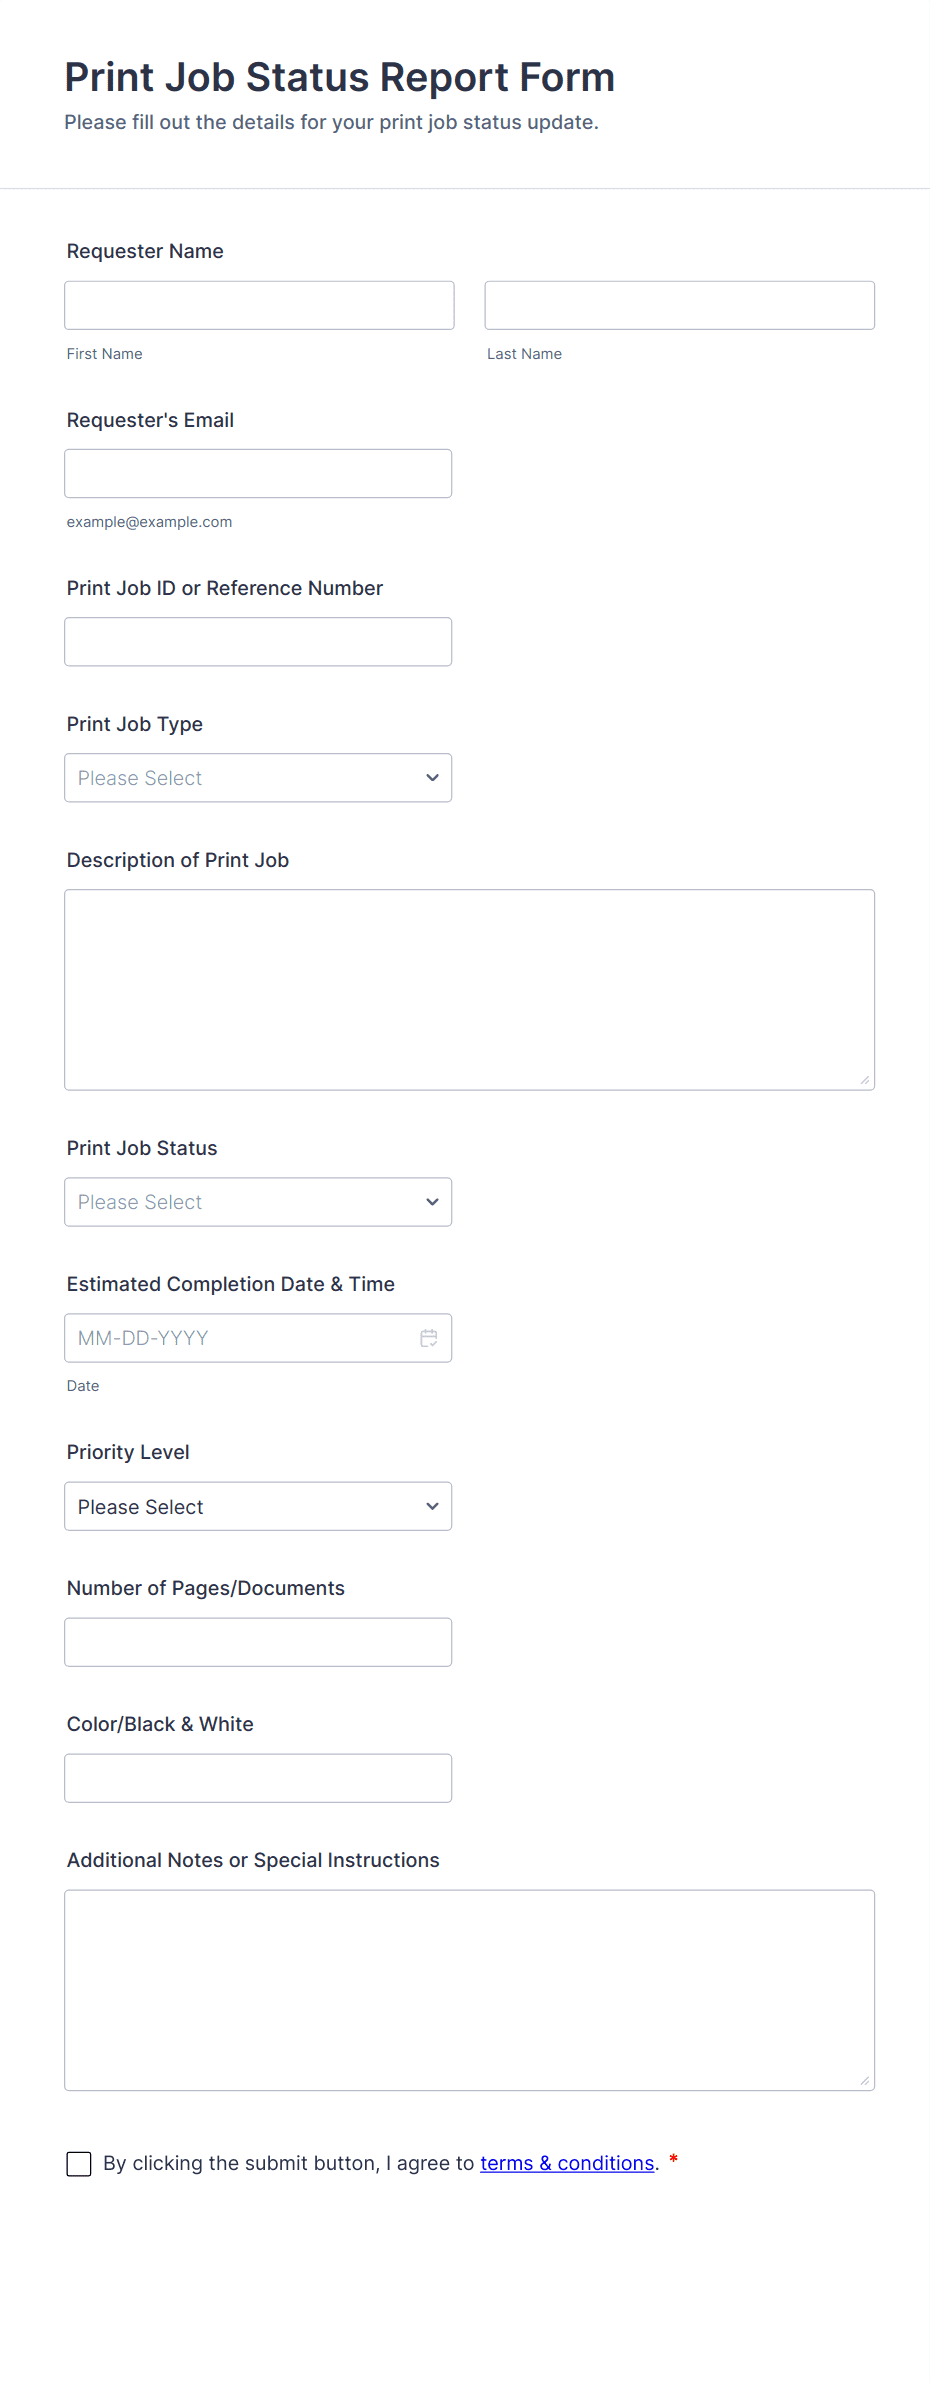Open the Print Job Type dropdown
930x2383 pixels.
(x=258, y=778)
